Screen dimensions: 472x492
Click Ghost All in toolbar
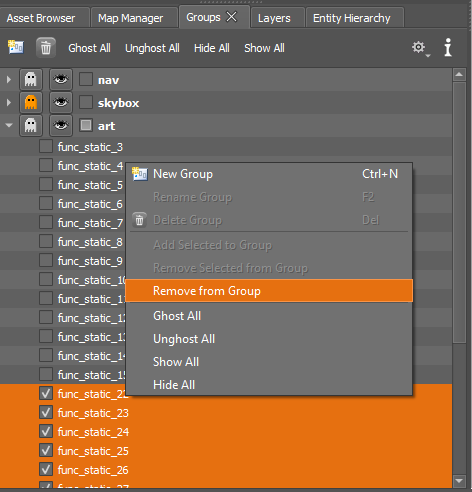(89, 48)
